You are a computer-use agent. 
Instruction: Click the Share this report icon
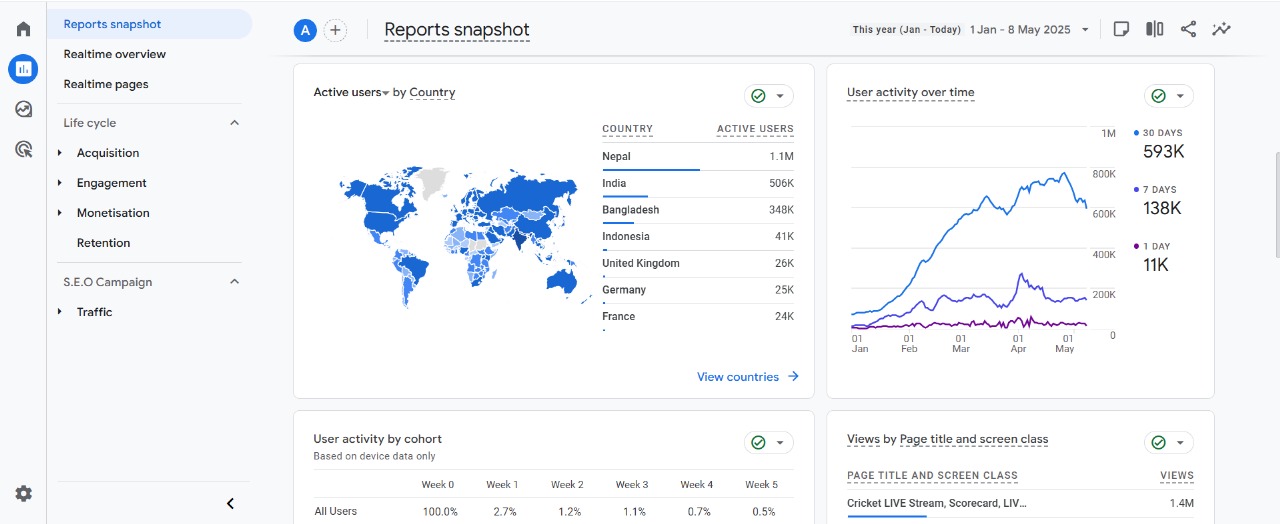point(1188,29)
